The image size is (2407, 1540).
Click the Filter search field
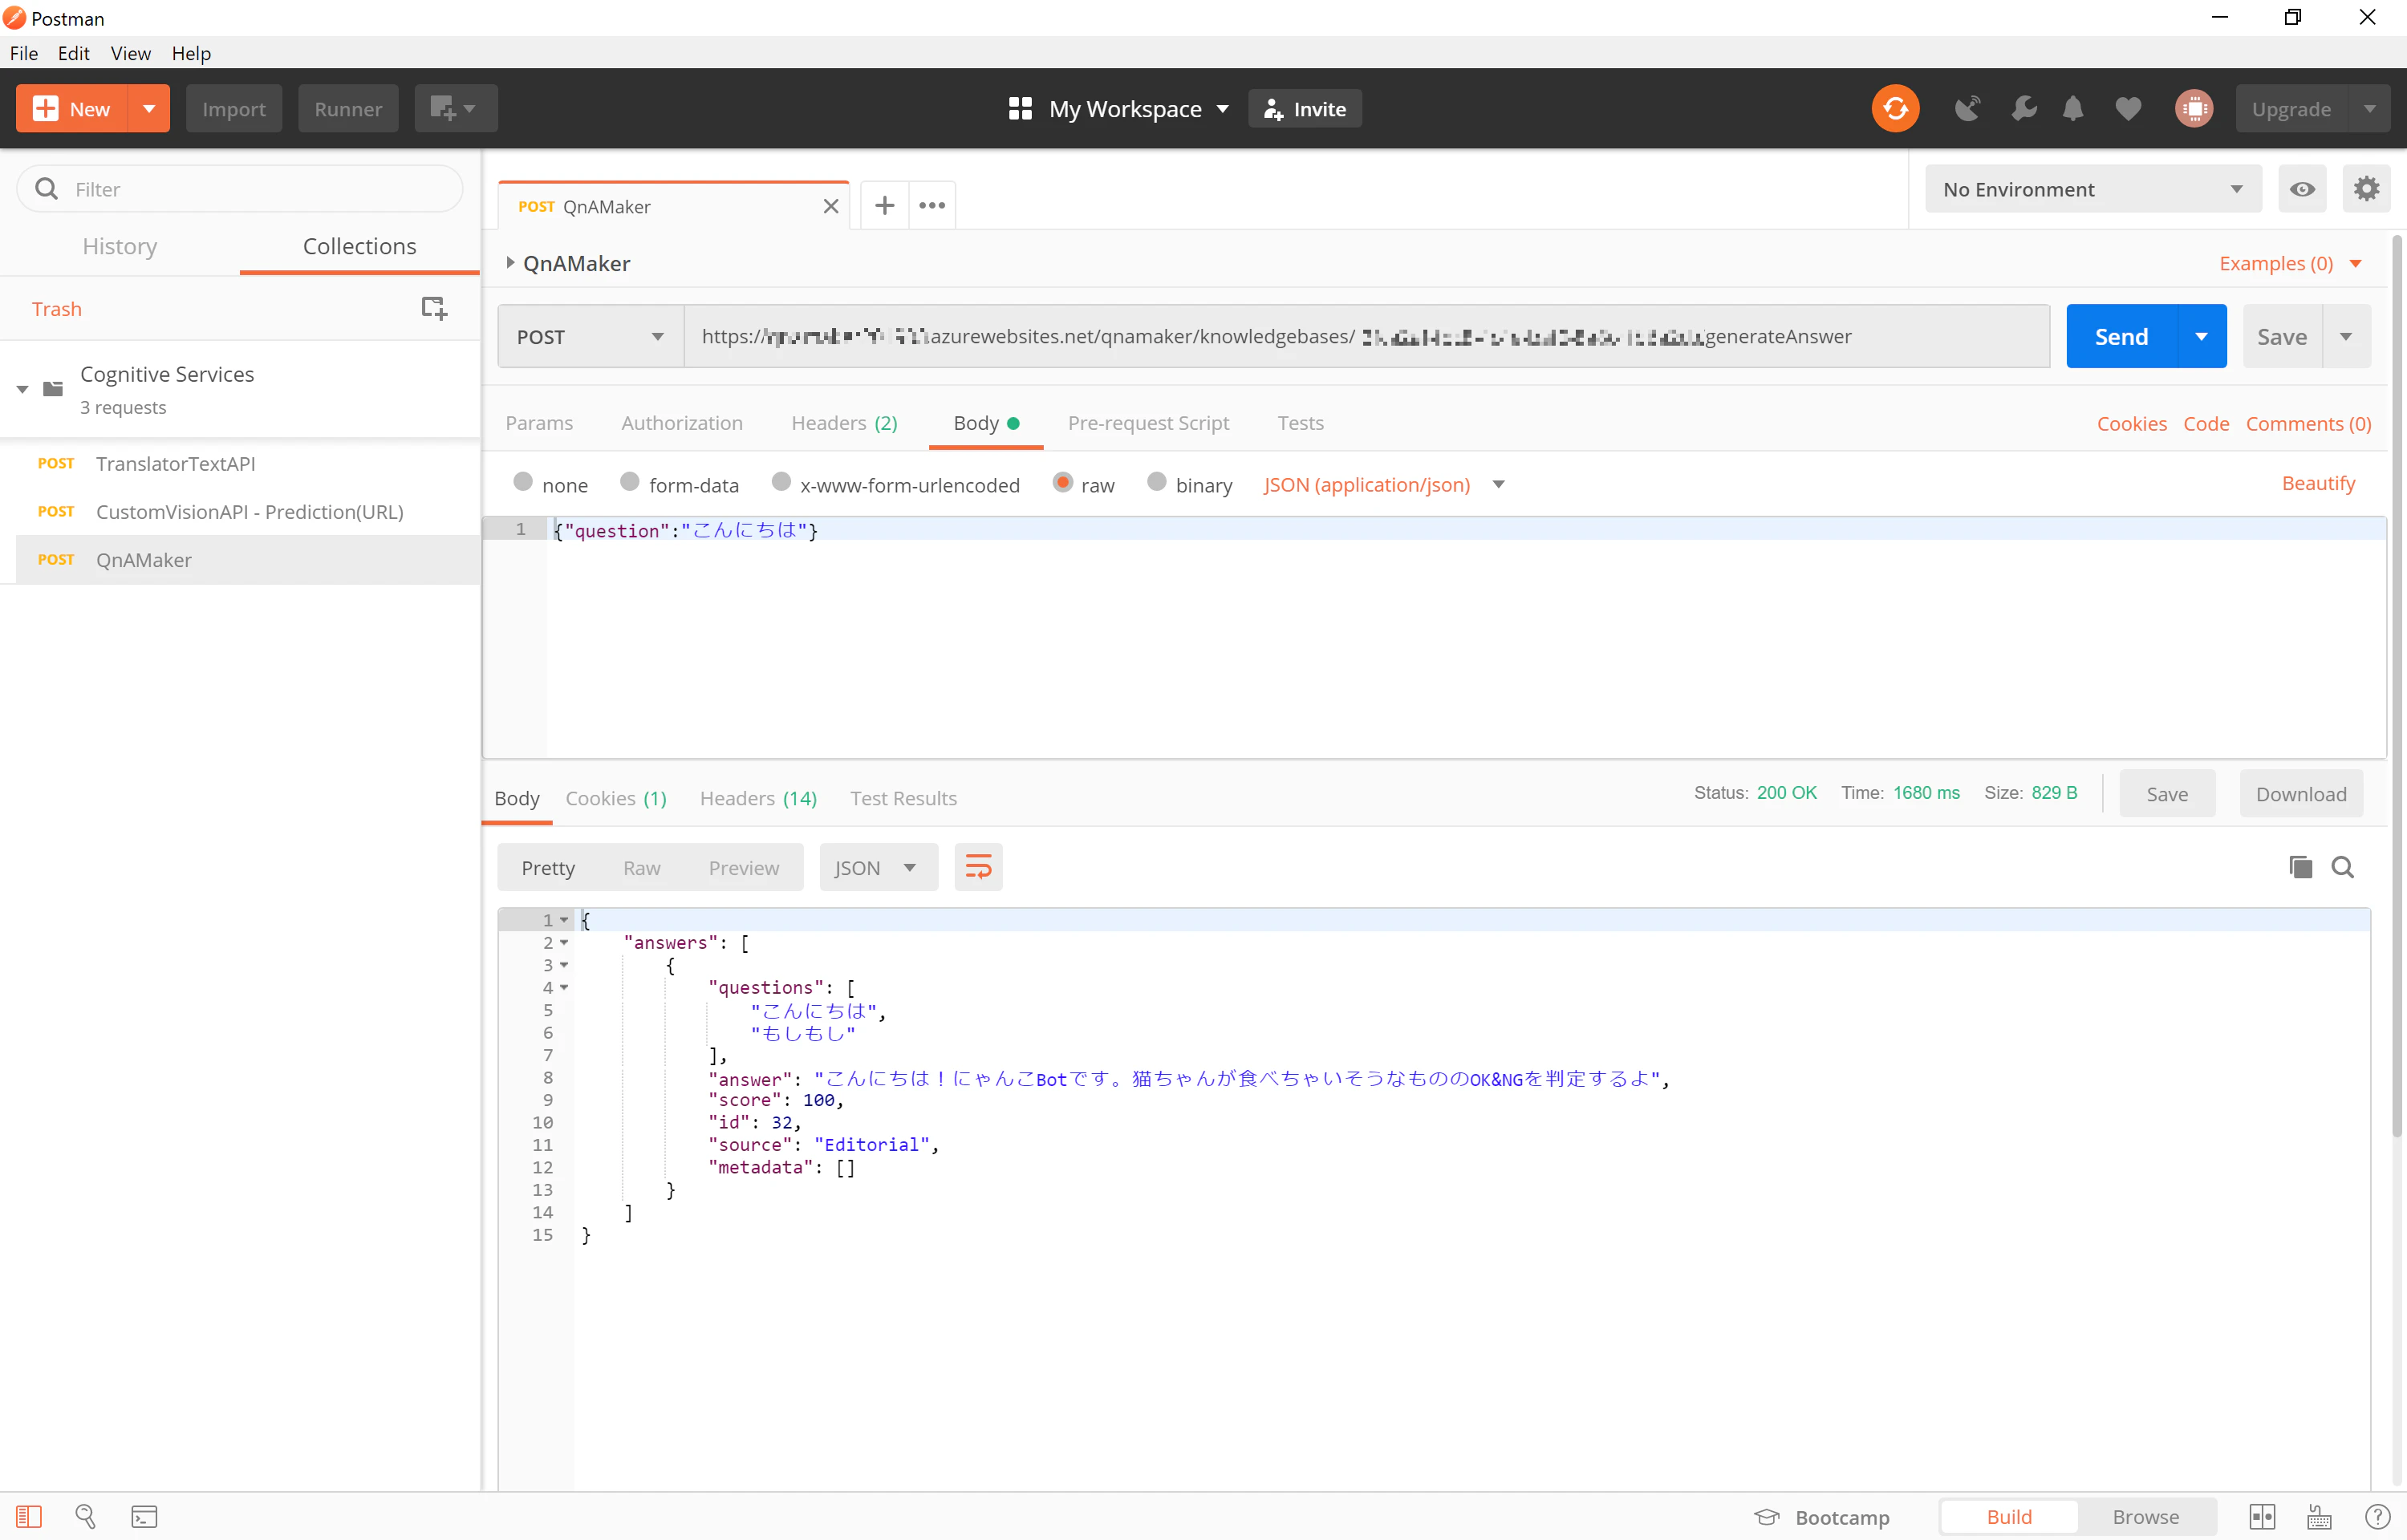pos(240,189)
